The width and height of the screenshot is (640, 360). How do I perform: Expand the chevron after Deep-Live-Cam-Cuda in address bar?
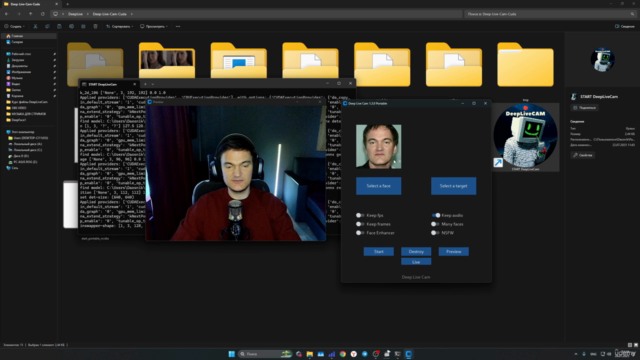click(131, 14)
